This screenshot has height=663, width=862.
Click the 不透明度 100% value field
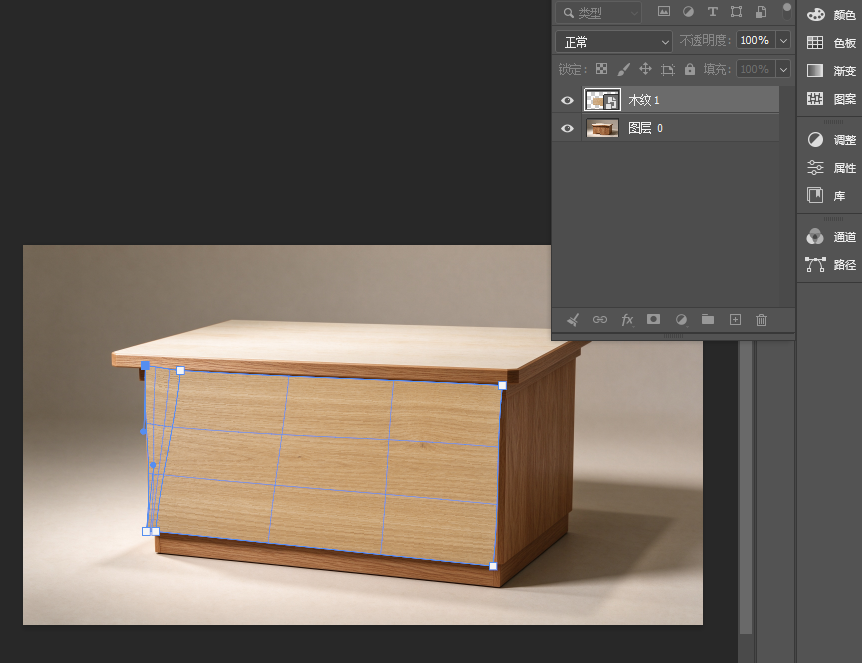(x=756, y=41)
